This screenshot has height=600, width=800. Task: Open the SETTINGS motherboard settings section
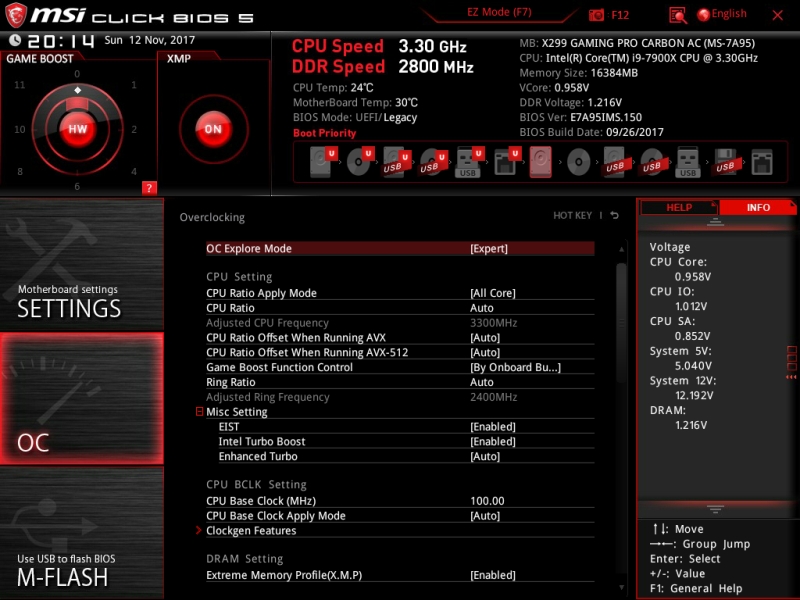pyautogui.click(x=82, y=265)
